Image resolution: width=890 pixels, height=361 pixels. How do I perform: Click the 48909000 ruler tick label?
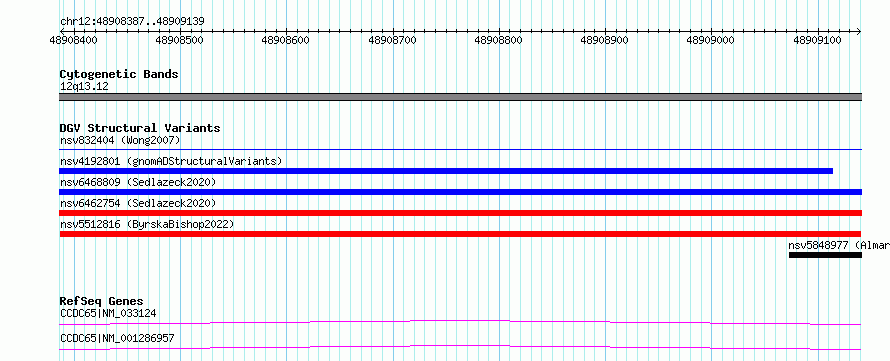711,40
